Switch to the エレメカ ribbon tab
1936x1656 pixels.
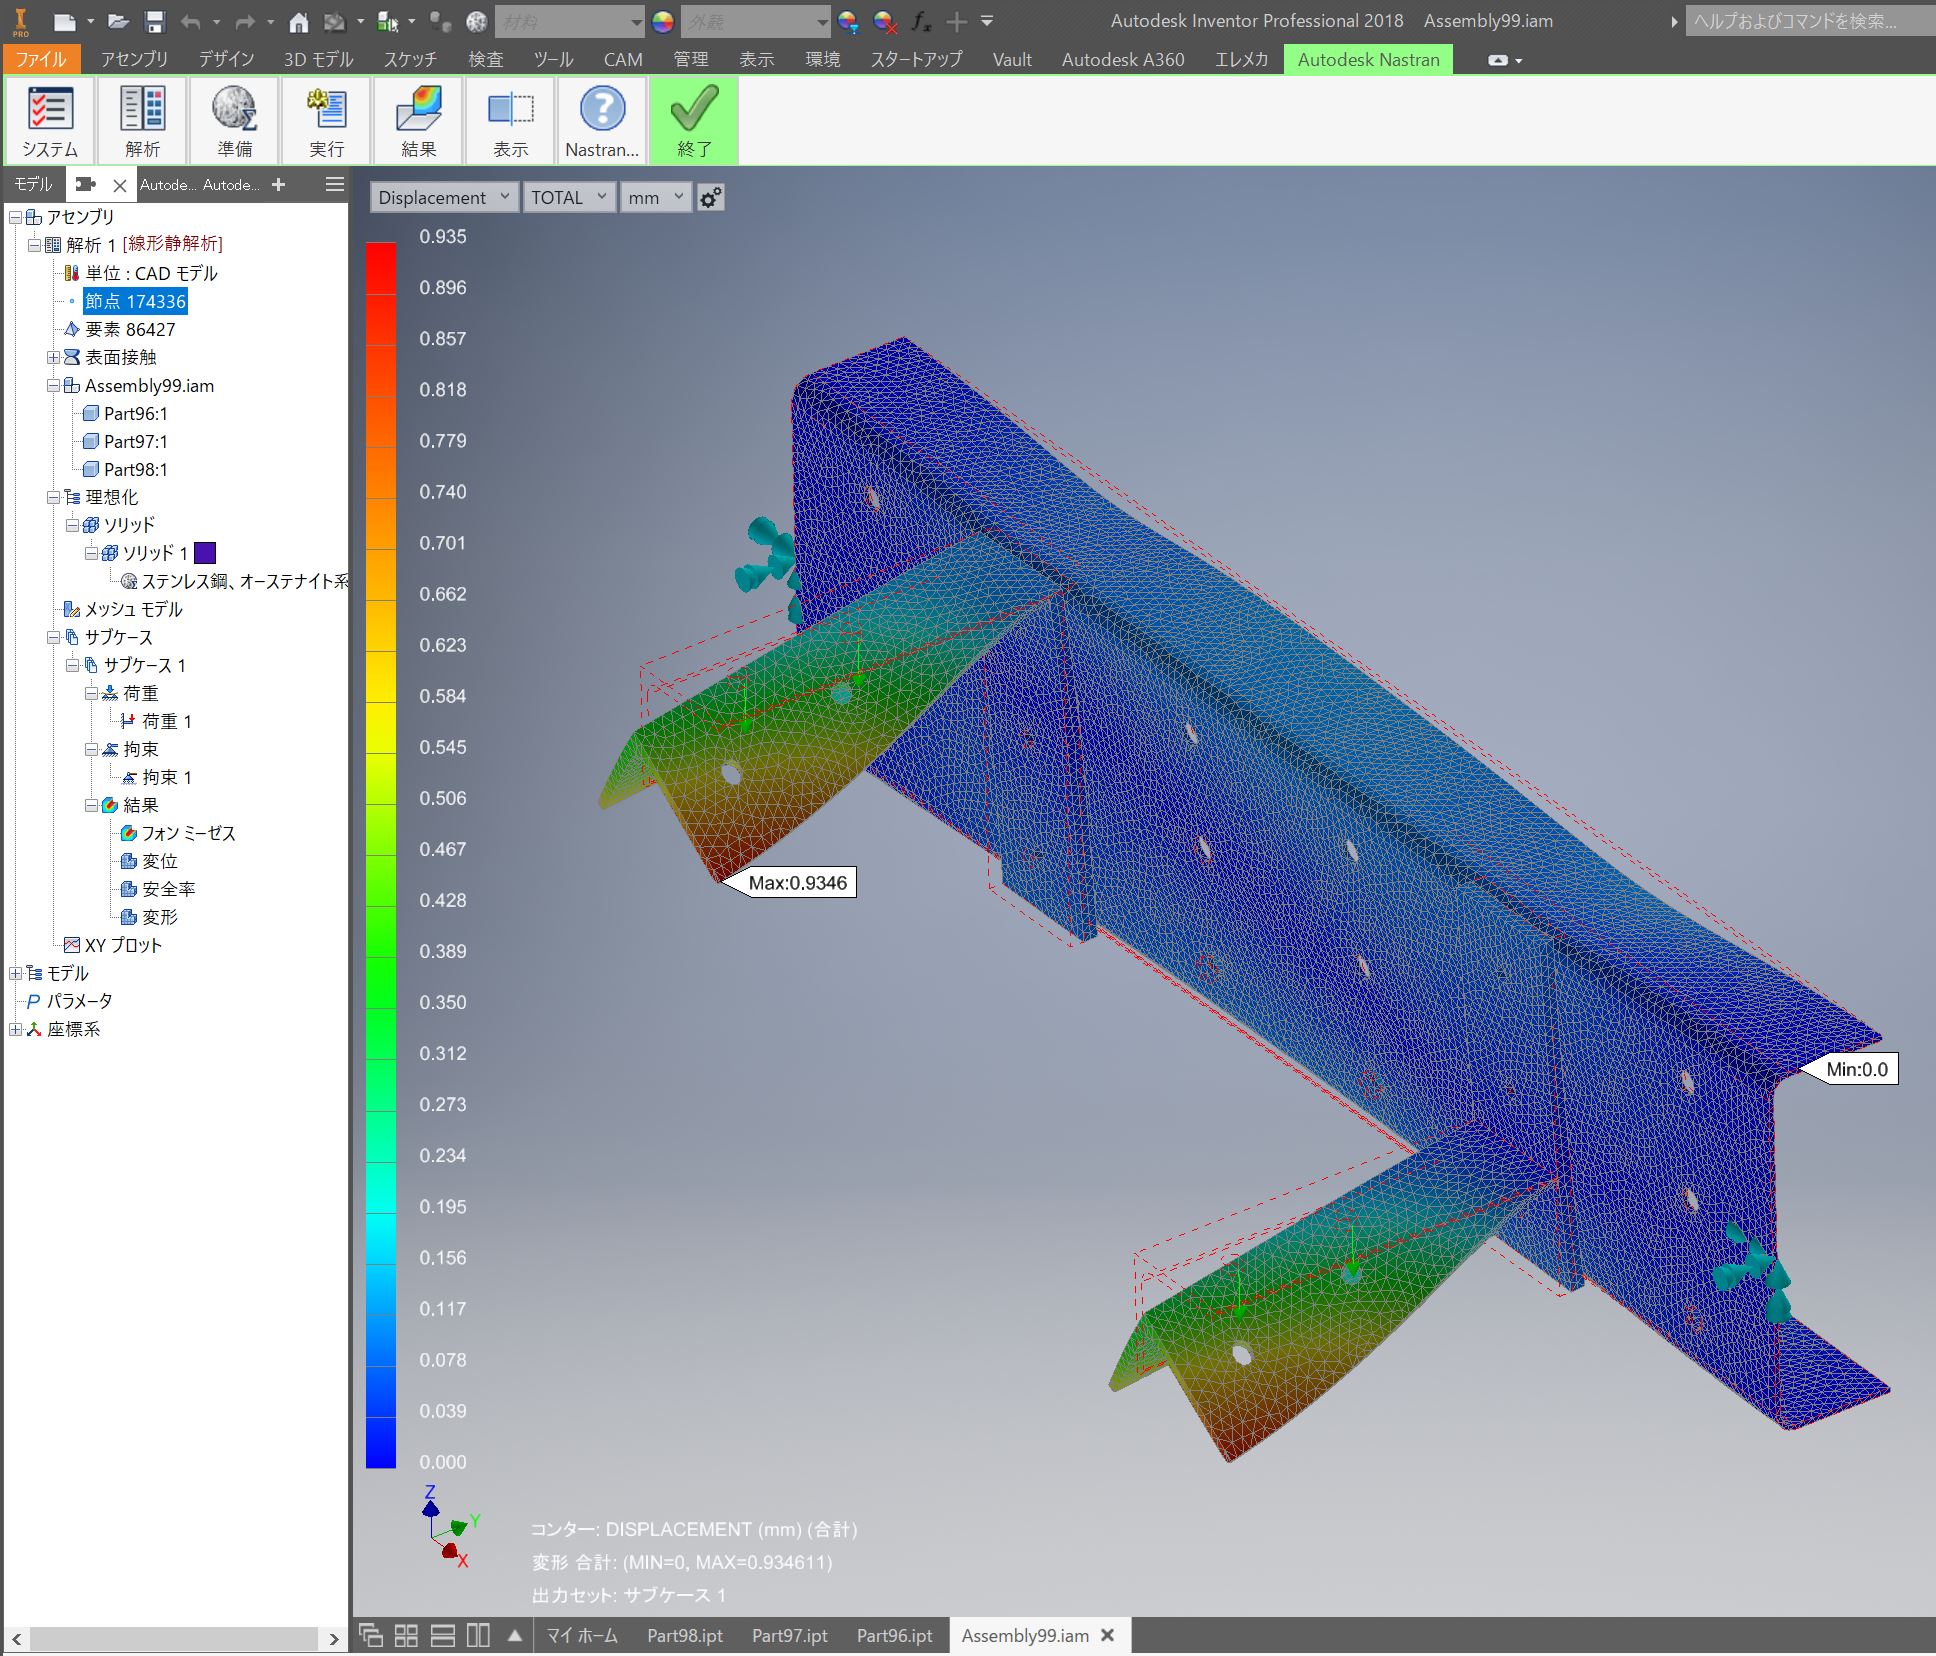click(x=1241, y=59)
